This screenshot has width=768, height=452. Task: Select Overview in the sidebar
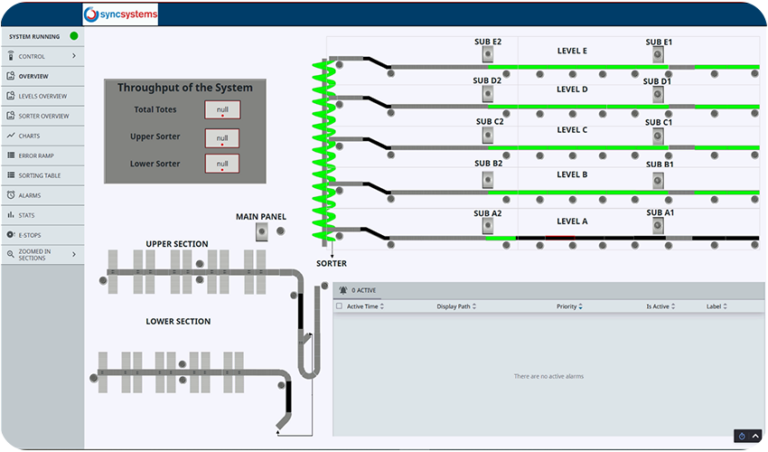tap(43, 76)
